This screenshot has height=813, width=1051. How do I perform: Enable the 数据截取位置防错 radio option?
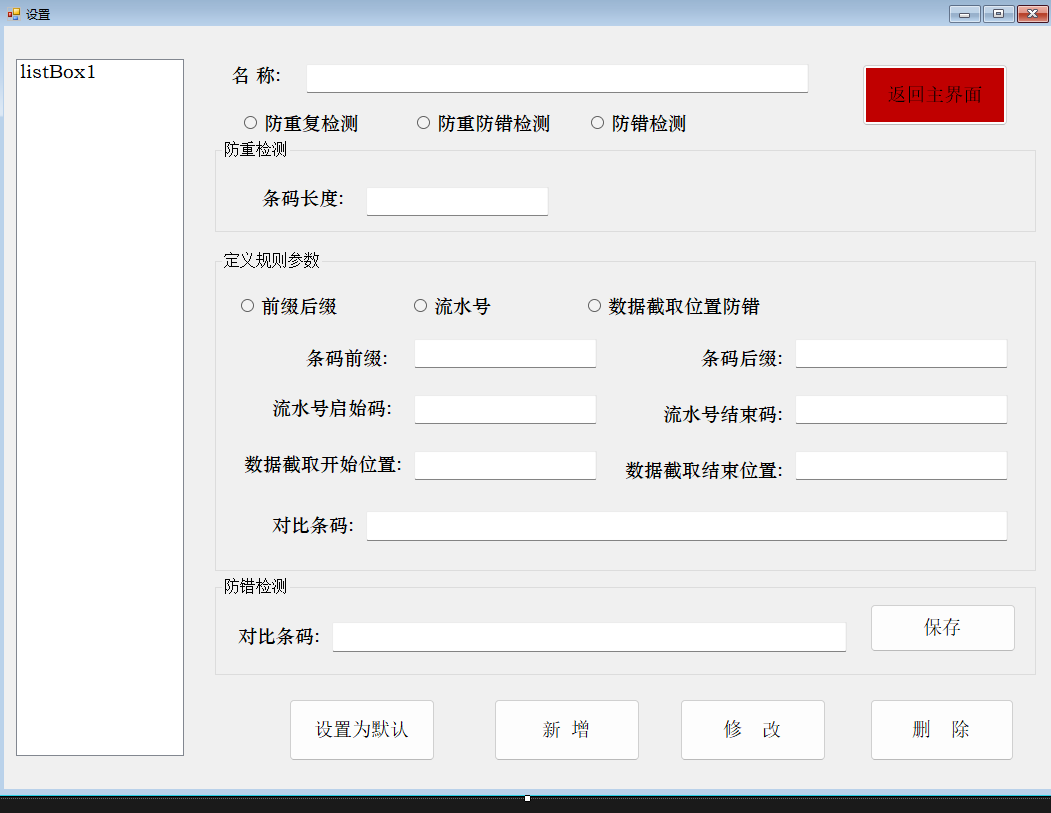click(595, 306)
